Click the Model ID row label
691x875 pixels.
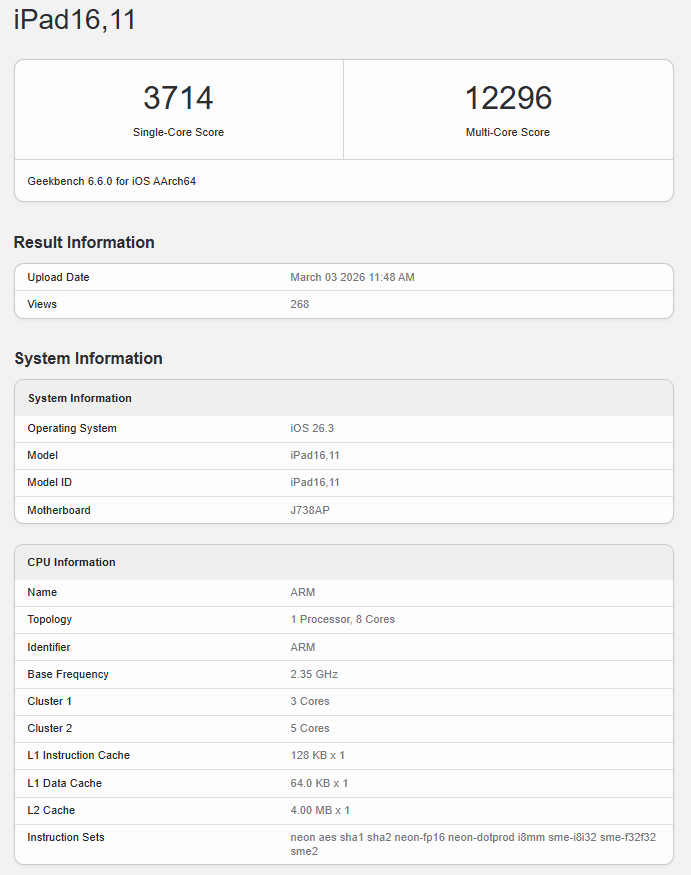pos(49,482)
